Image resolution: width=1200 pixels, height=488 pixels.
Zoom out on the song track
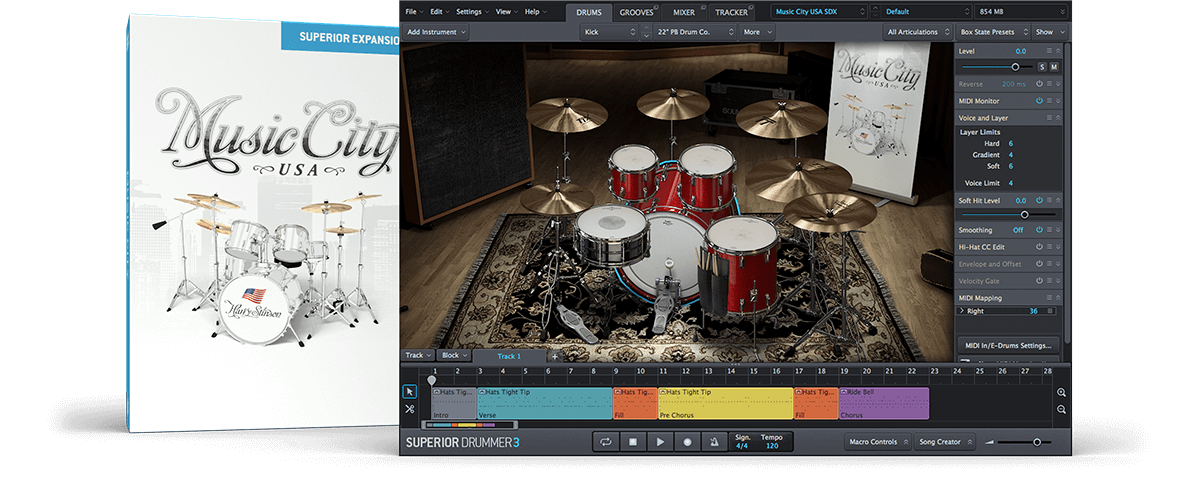1061,409
